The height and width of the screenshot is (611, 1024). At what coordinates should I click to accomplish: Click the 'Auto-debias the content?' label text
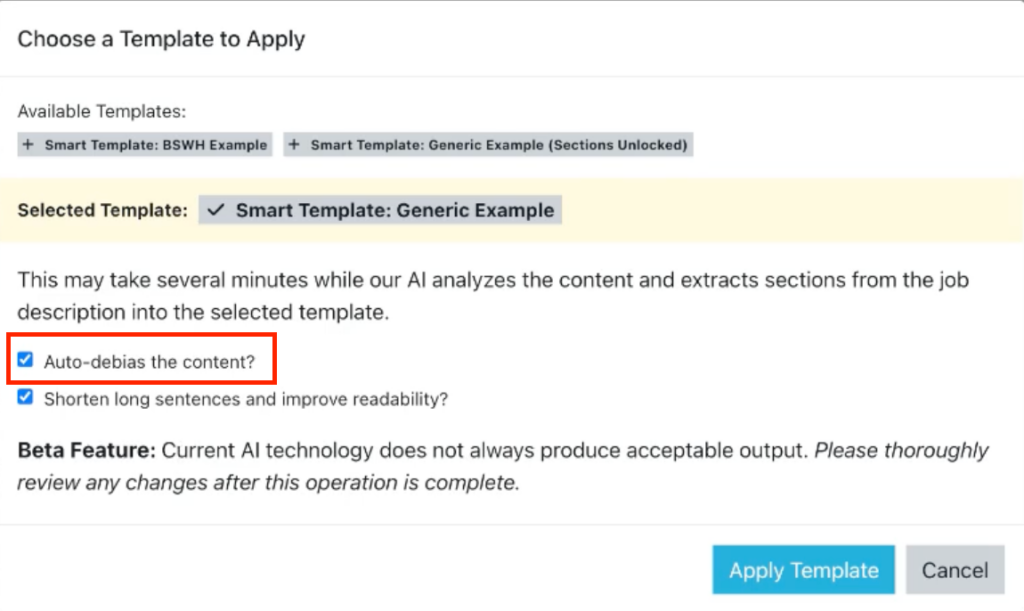pos(149,362)
